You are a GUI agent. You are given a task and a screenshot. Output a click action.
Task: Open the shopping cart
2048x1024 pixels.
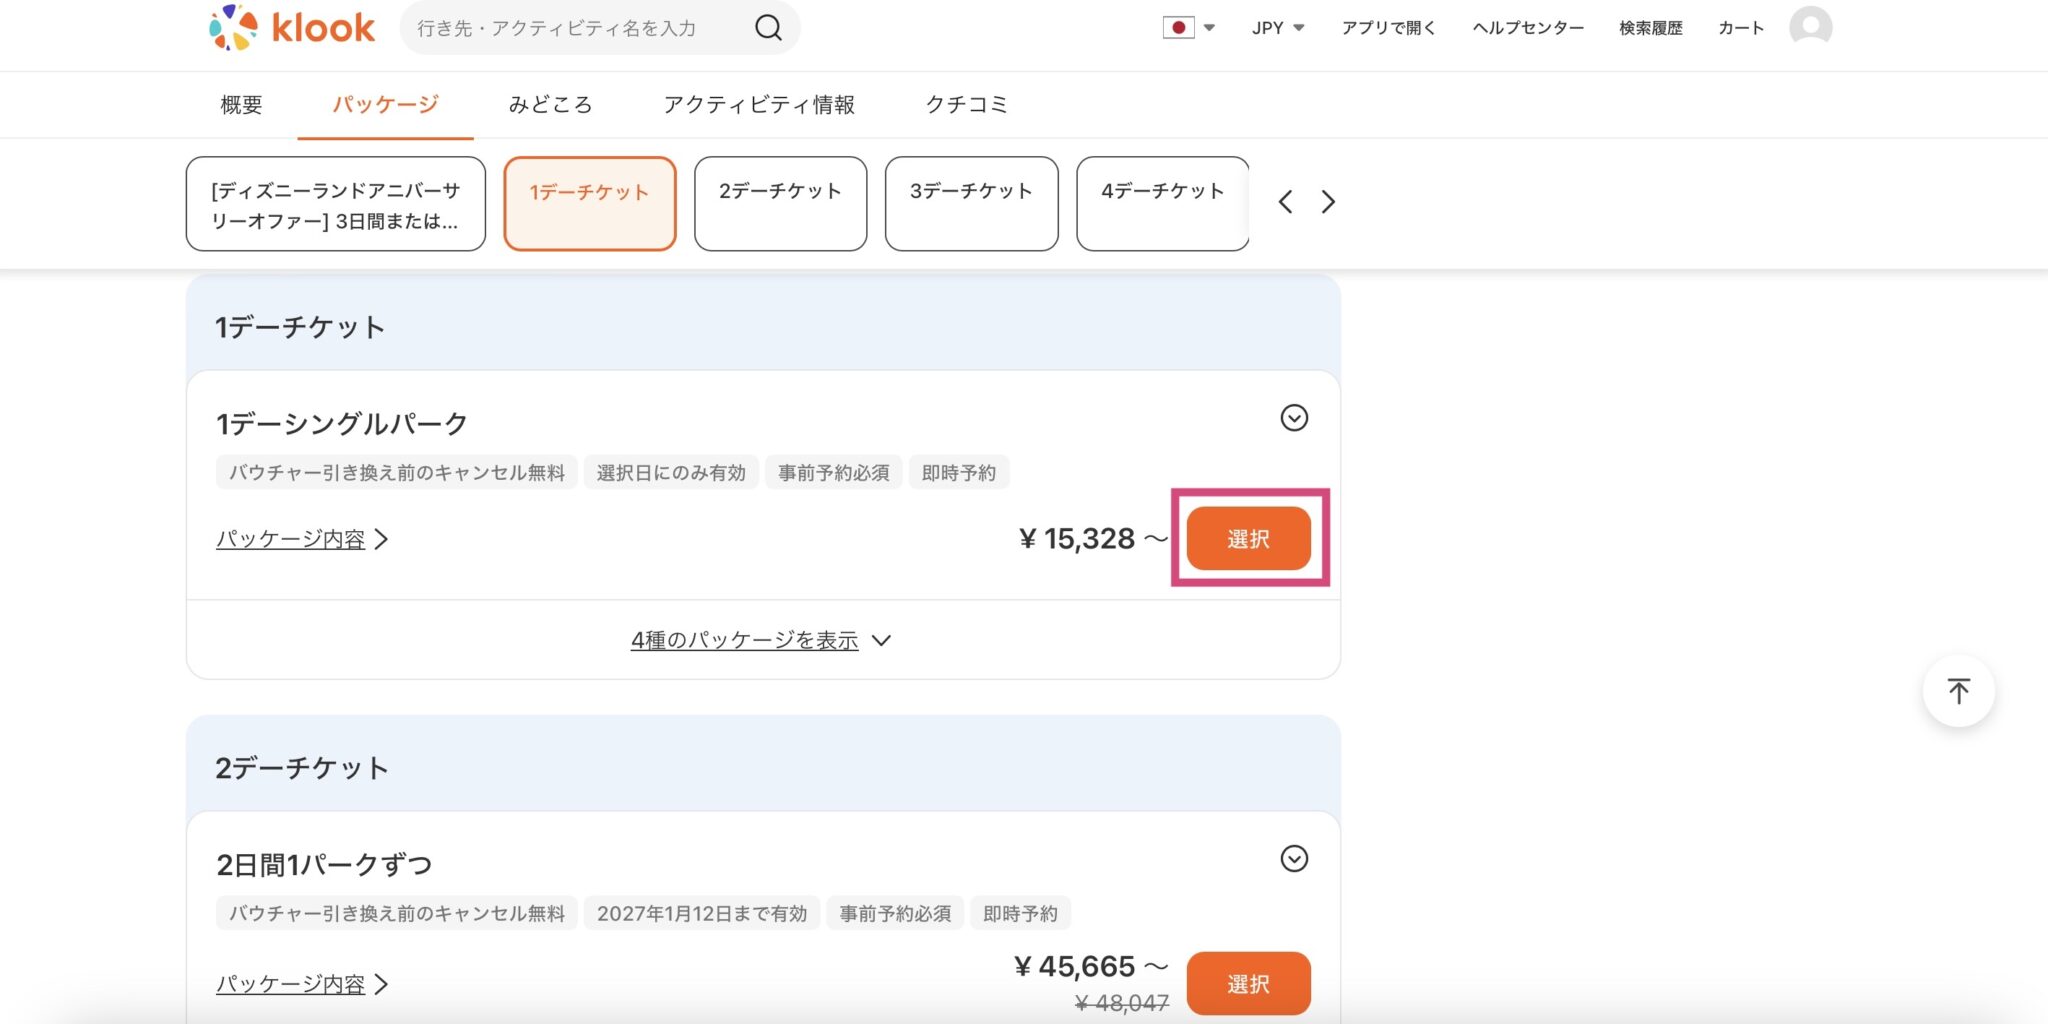point(1739,27)
